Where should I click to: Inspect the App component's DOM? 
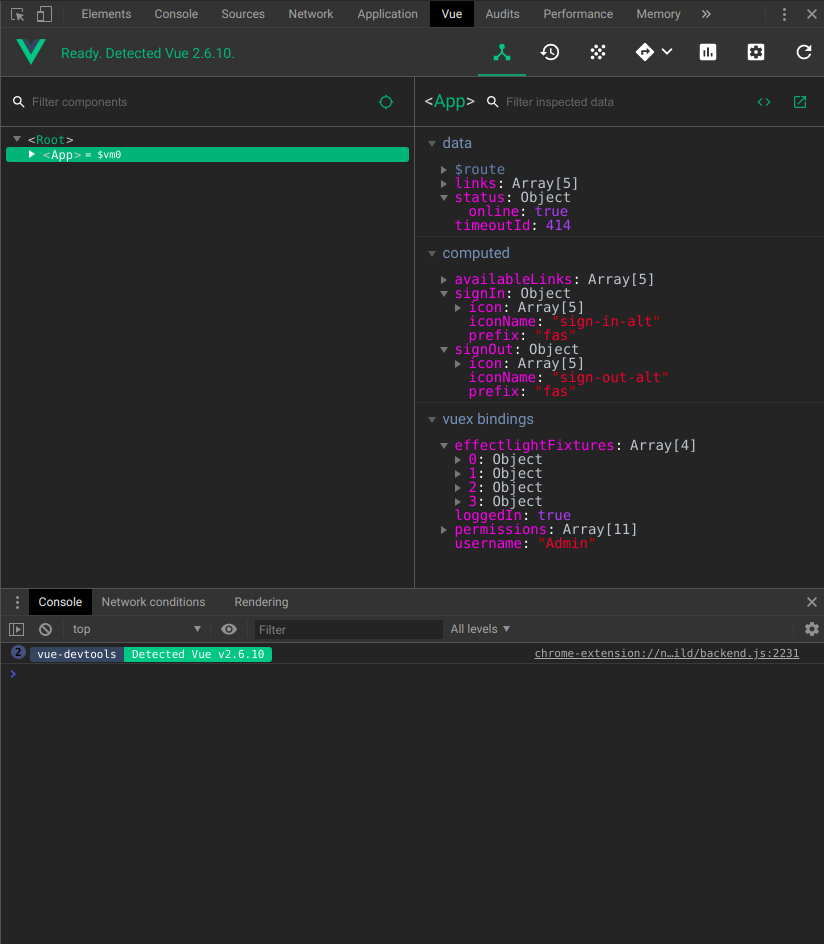(764, 101)
